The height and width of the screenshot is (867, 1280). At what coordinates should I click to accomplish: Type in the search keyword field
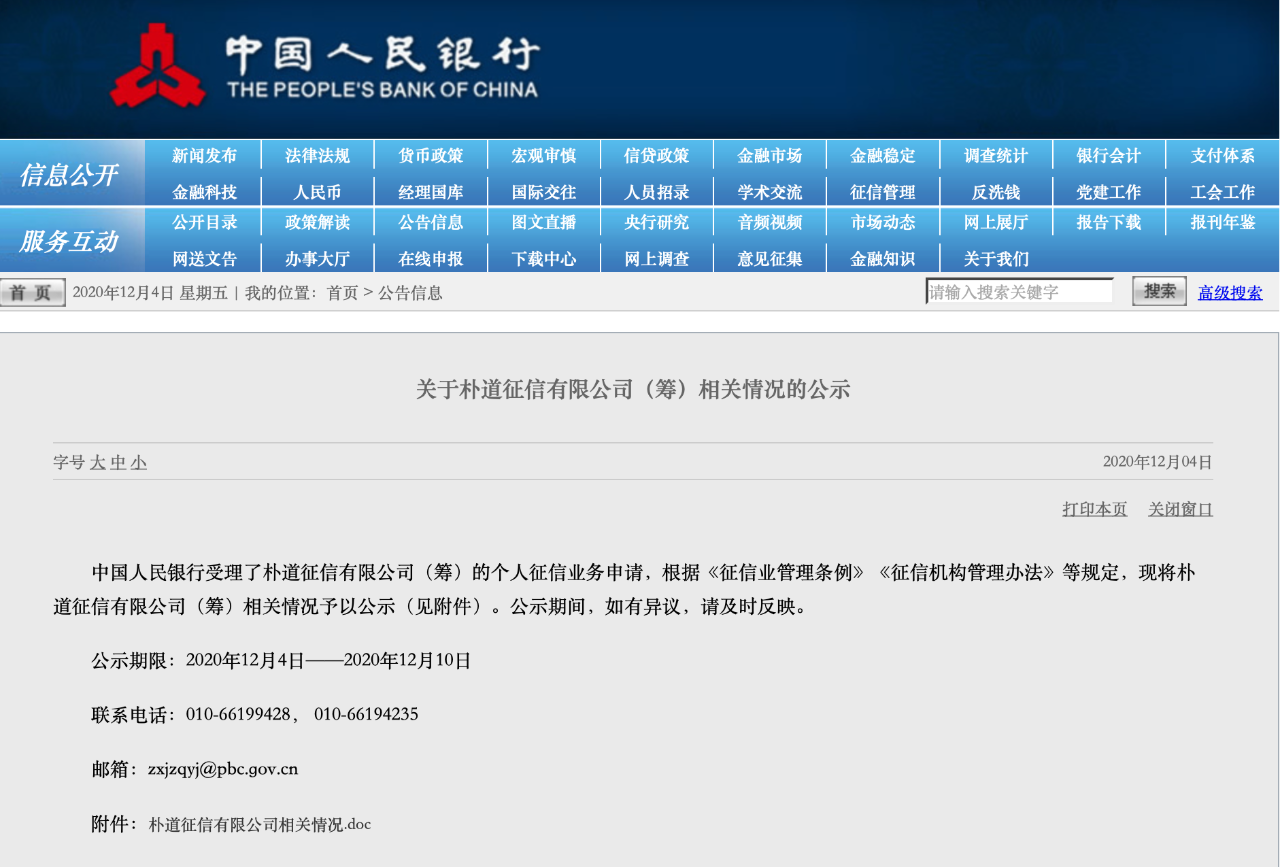(1018, 292)
